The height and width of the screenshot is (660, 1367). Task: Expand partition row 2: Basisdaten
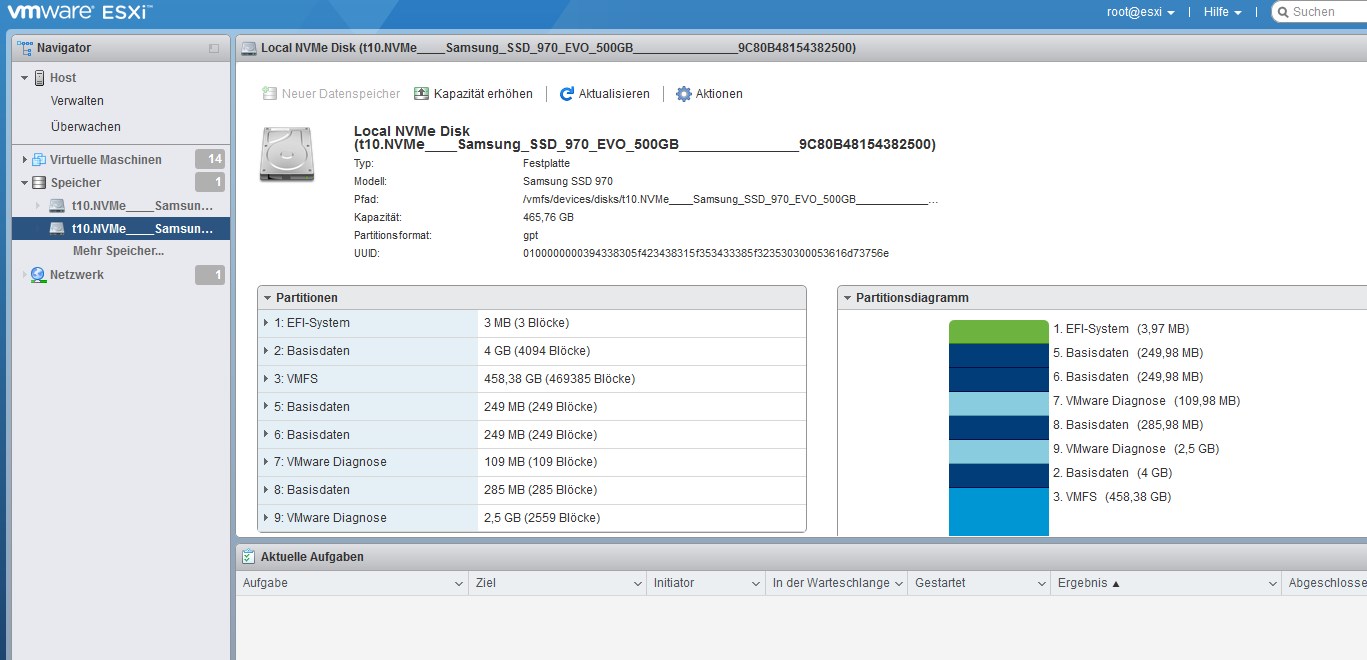(266, 351)
